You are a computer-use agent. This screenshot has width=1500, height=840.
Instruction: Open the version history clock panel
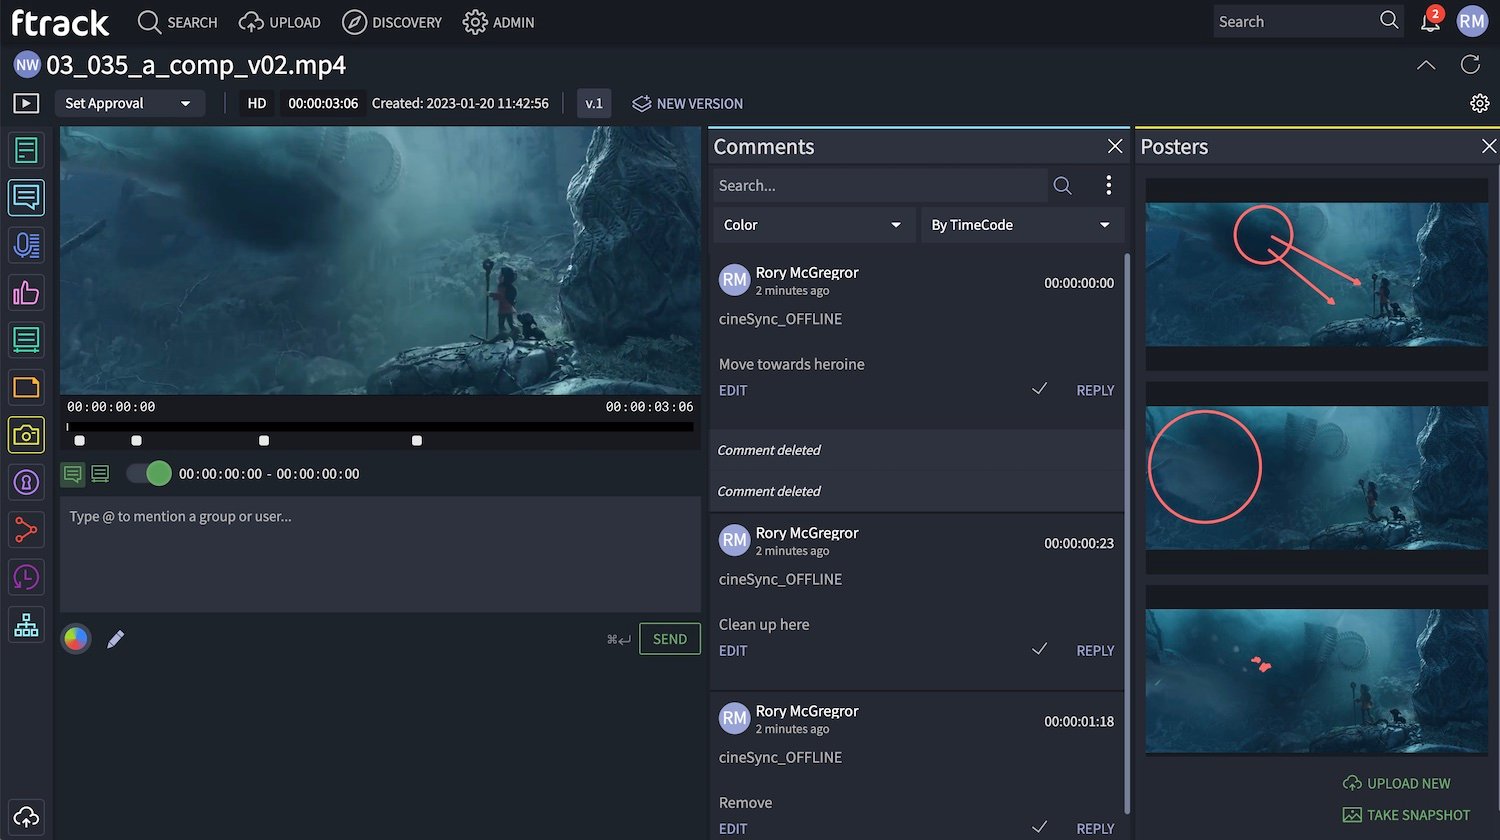click(26, 577)
